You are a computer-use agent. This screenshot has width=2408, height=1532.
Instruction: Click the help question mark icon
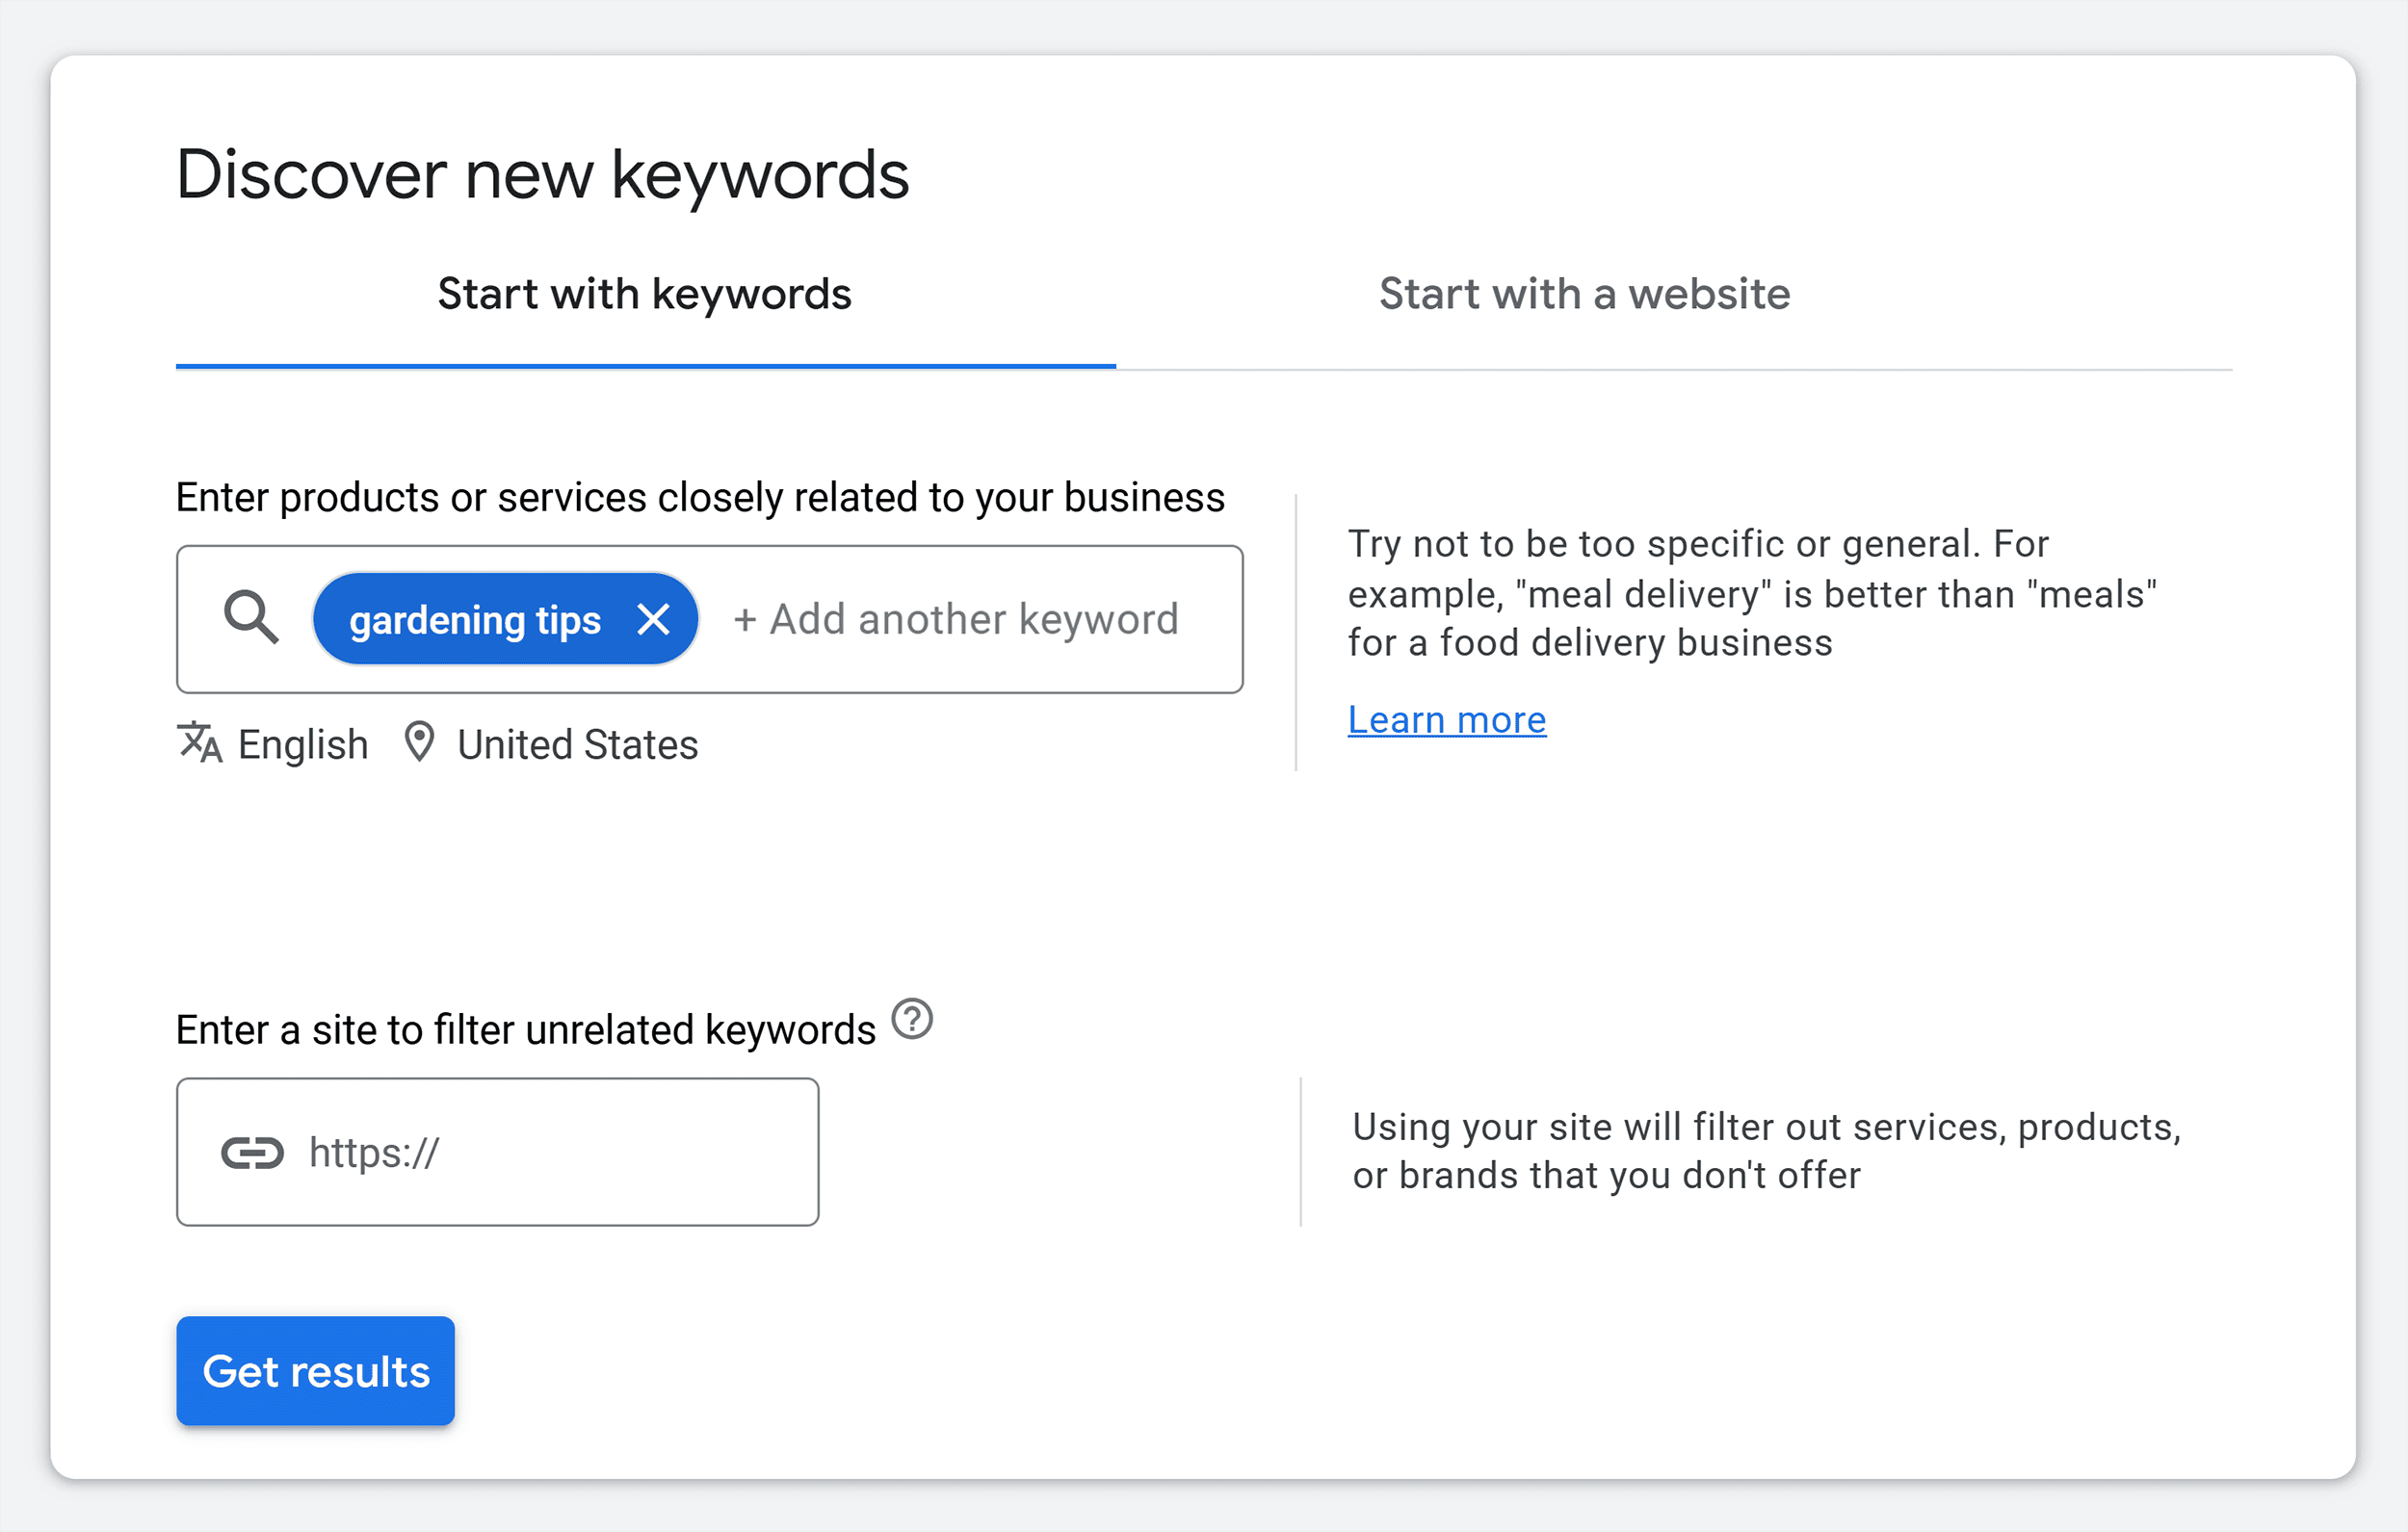coord(911,1020)
